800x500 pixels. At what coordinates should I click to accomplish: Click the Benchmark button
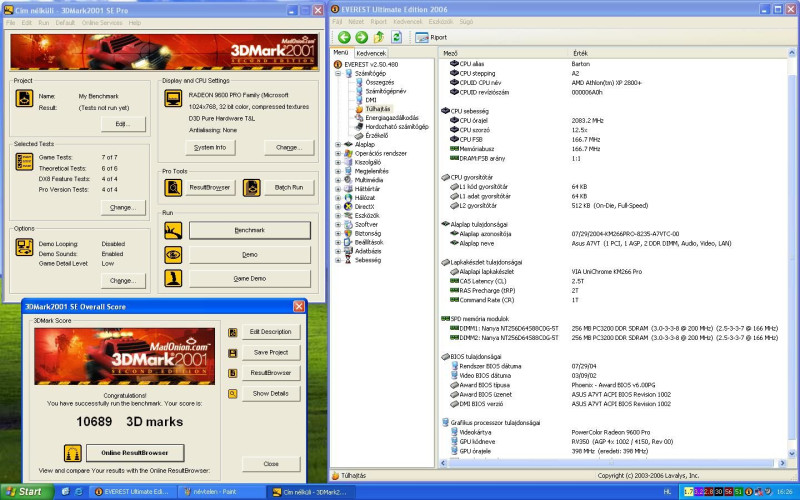click(x=249, y=231)
